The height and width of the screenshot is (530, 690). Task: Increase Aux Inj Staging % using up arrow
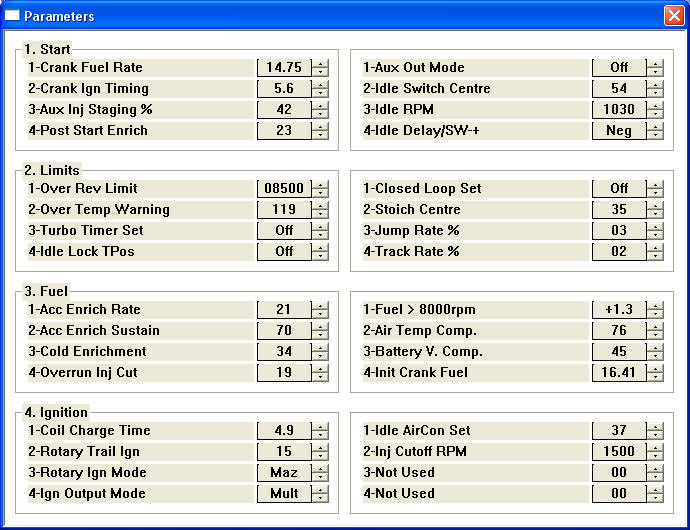click(x=320, y=105)
